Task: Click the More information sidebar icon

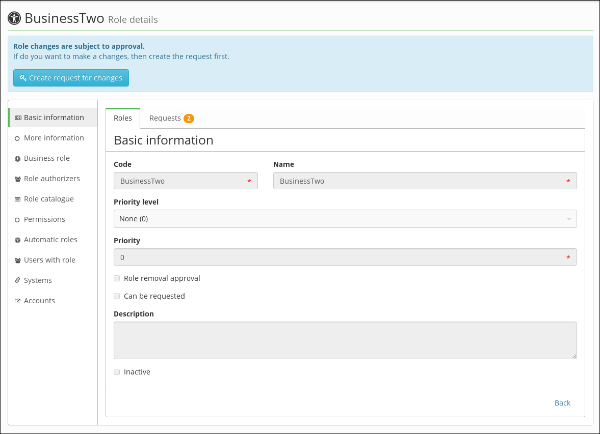Action: coord(17,139)
